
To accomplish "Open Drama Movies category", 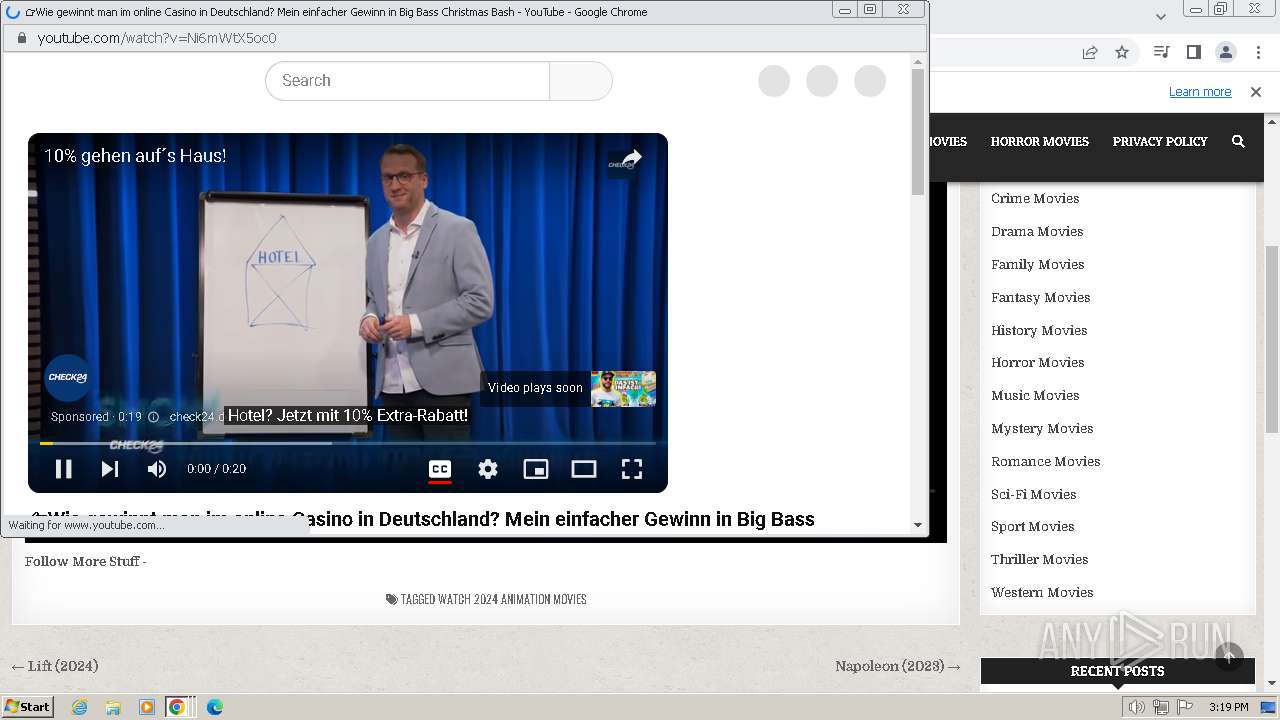I will (1037, 231).
